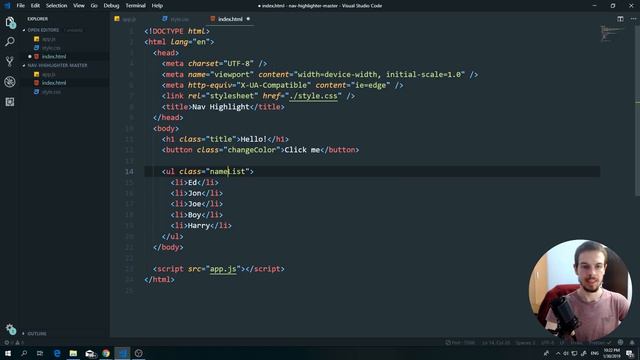640x360 pixels.
Task: Open the Debug menu
Action: pyautogui.click(x=111, y=6)
